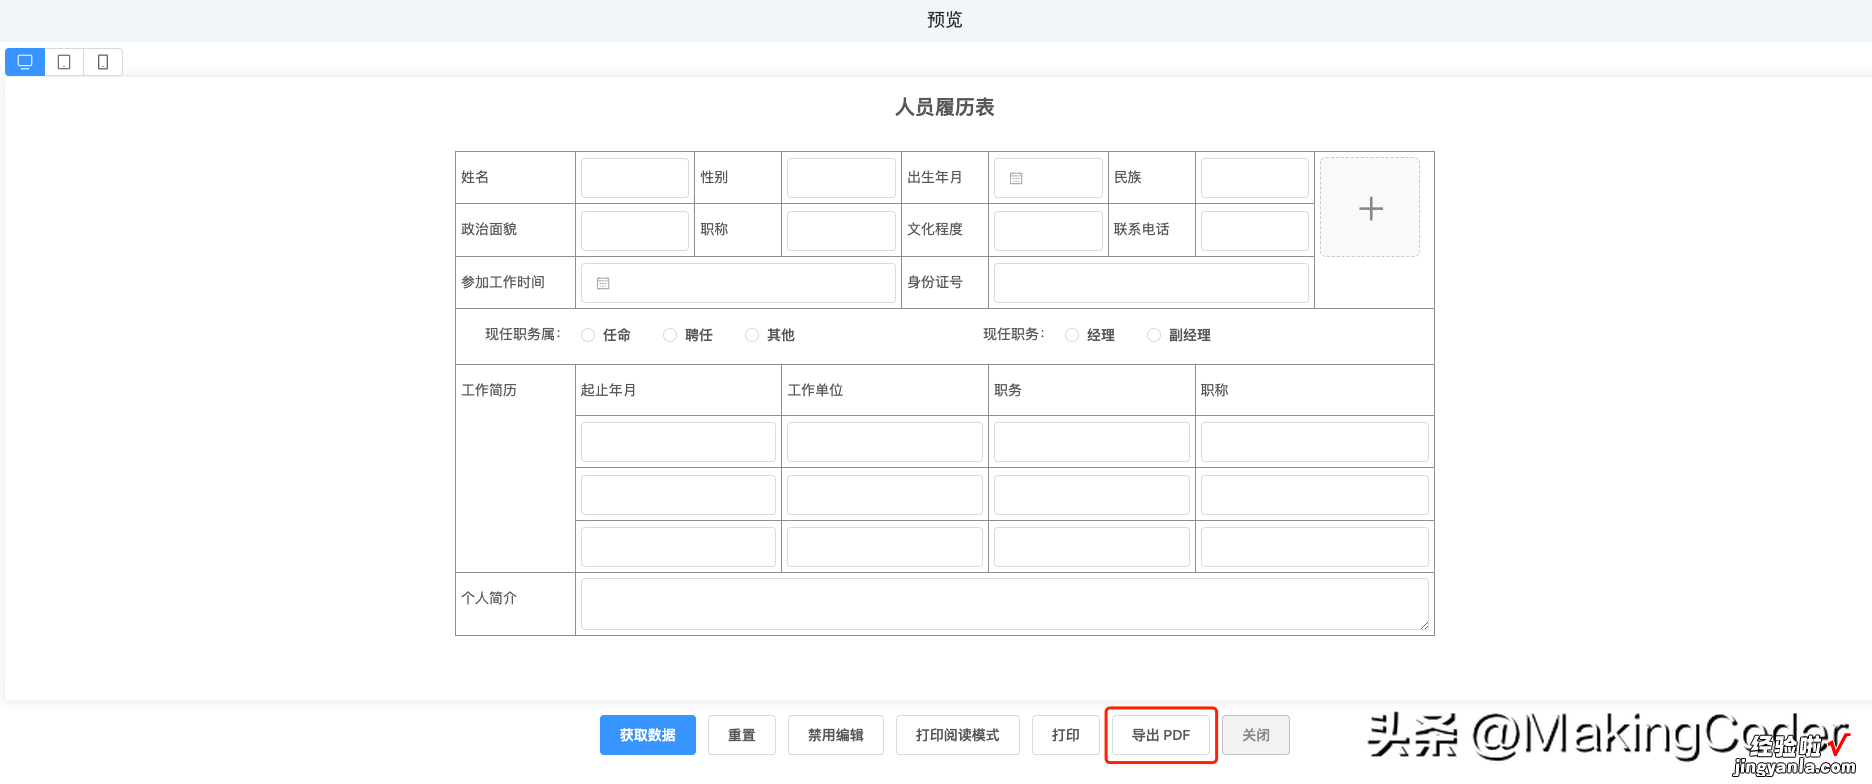
Task: Focus the 联系电话 input field
Action: (x=1255, y=230)
